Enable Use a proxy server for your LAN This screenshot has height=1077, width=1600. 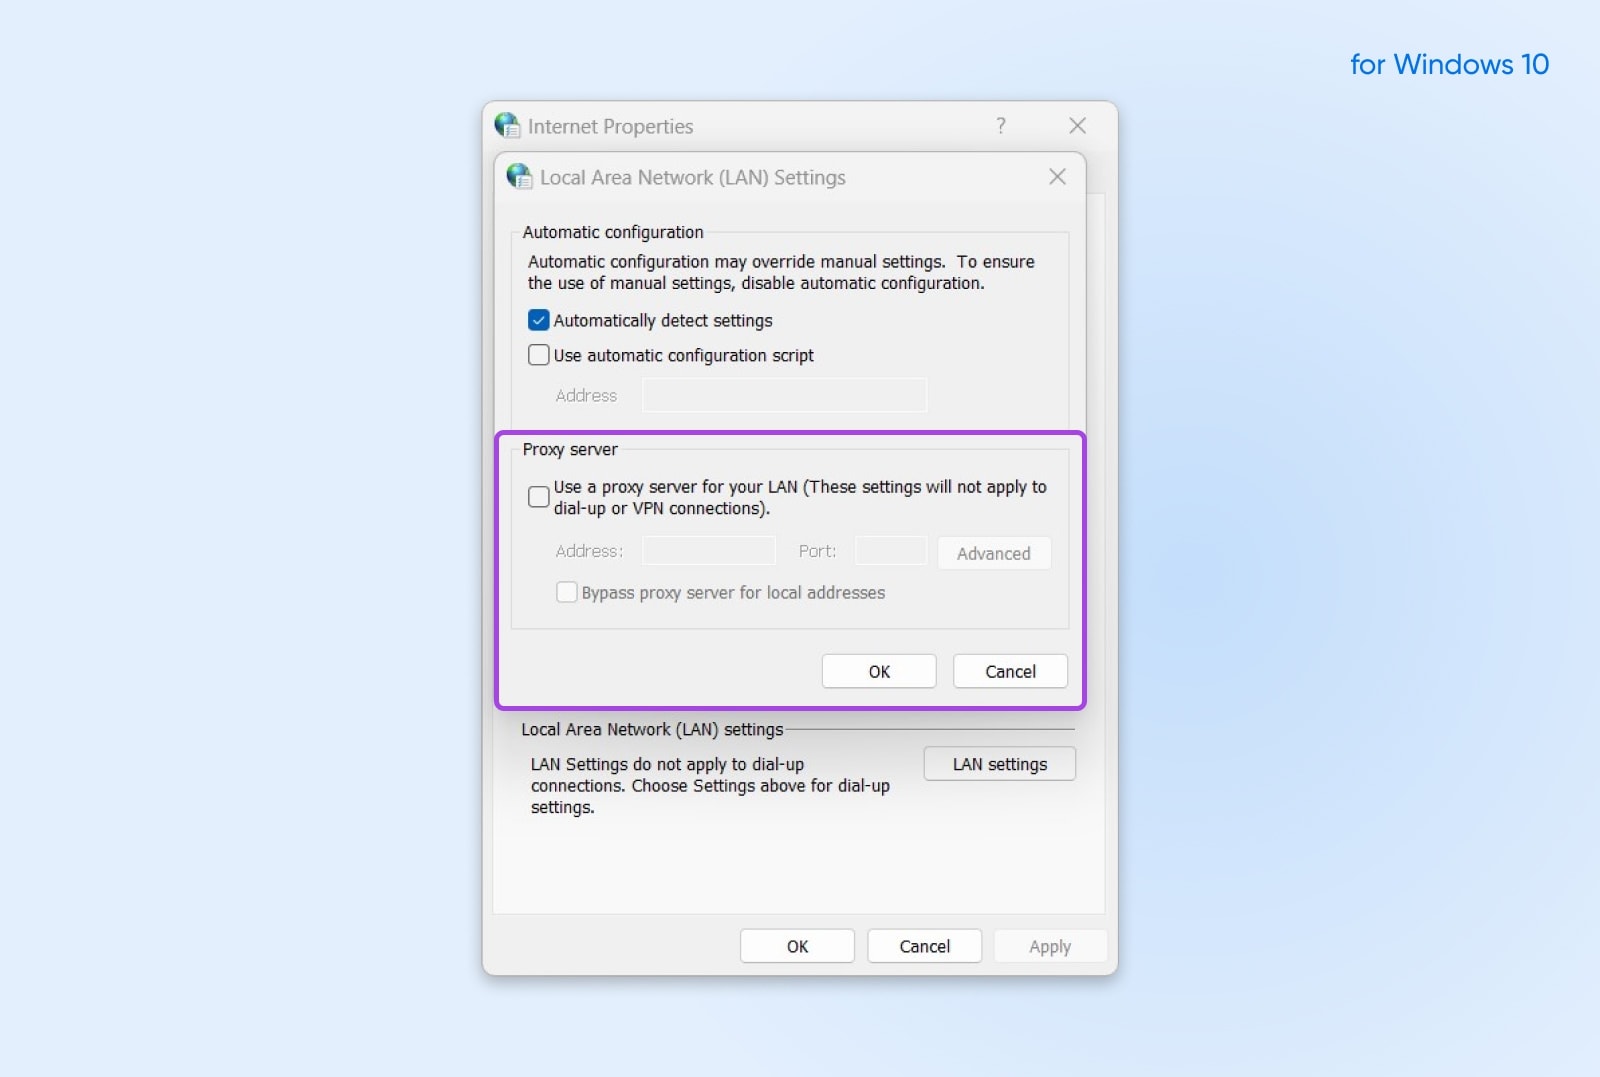pos(537,496)
